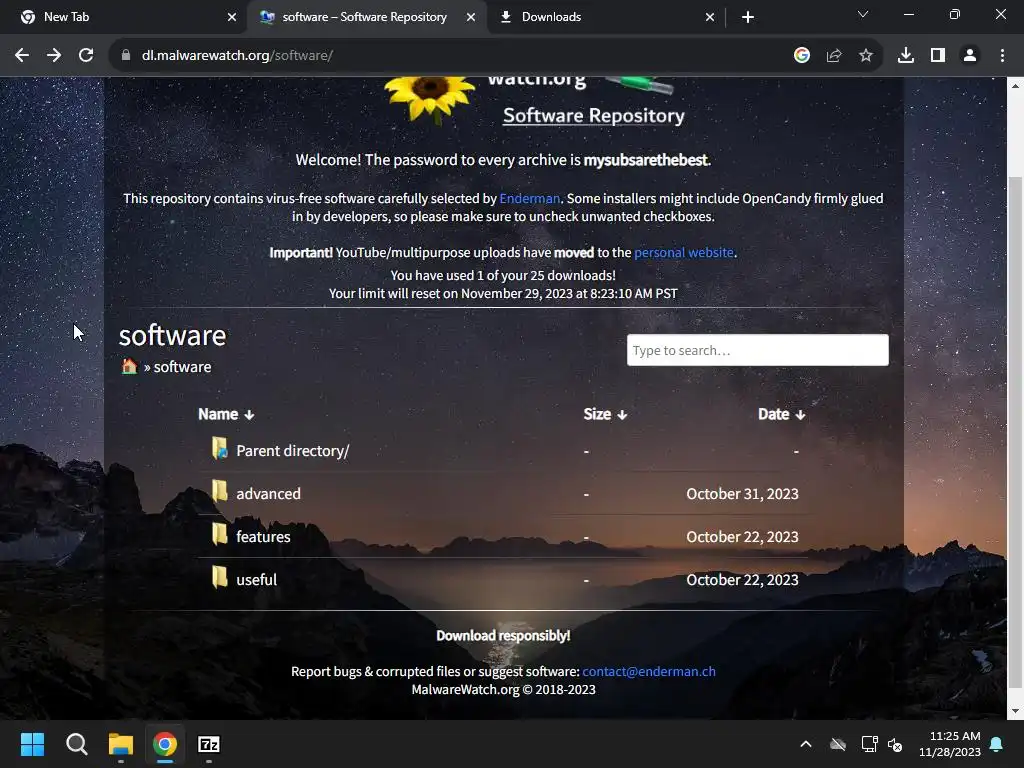This screenshot has height=768, width=1024.
Task: Open the Parent directory/ link
Action: [293, 451]
